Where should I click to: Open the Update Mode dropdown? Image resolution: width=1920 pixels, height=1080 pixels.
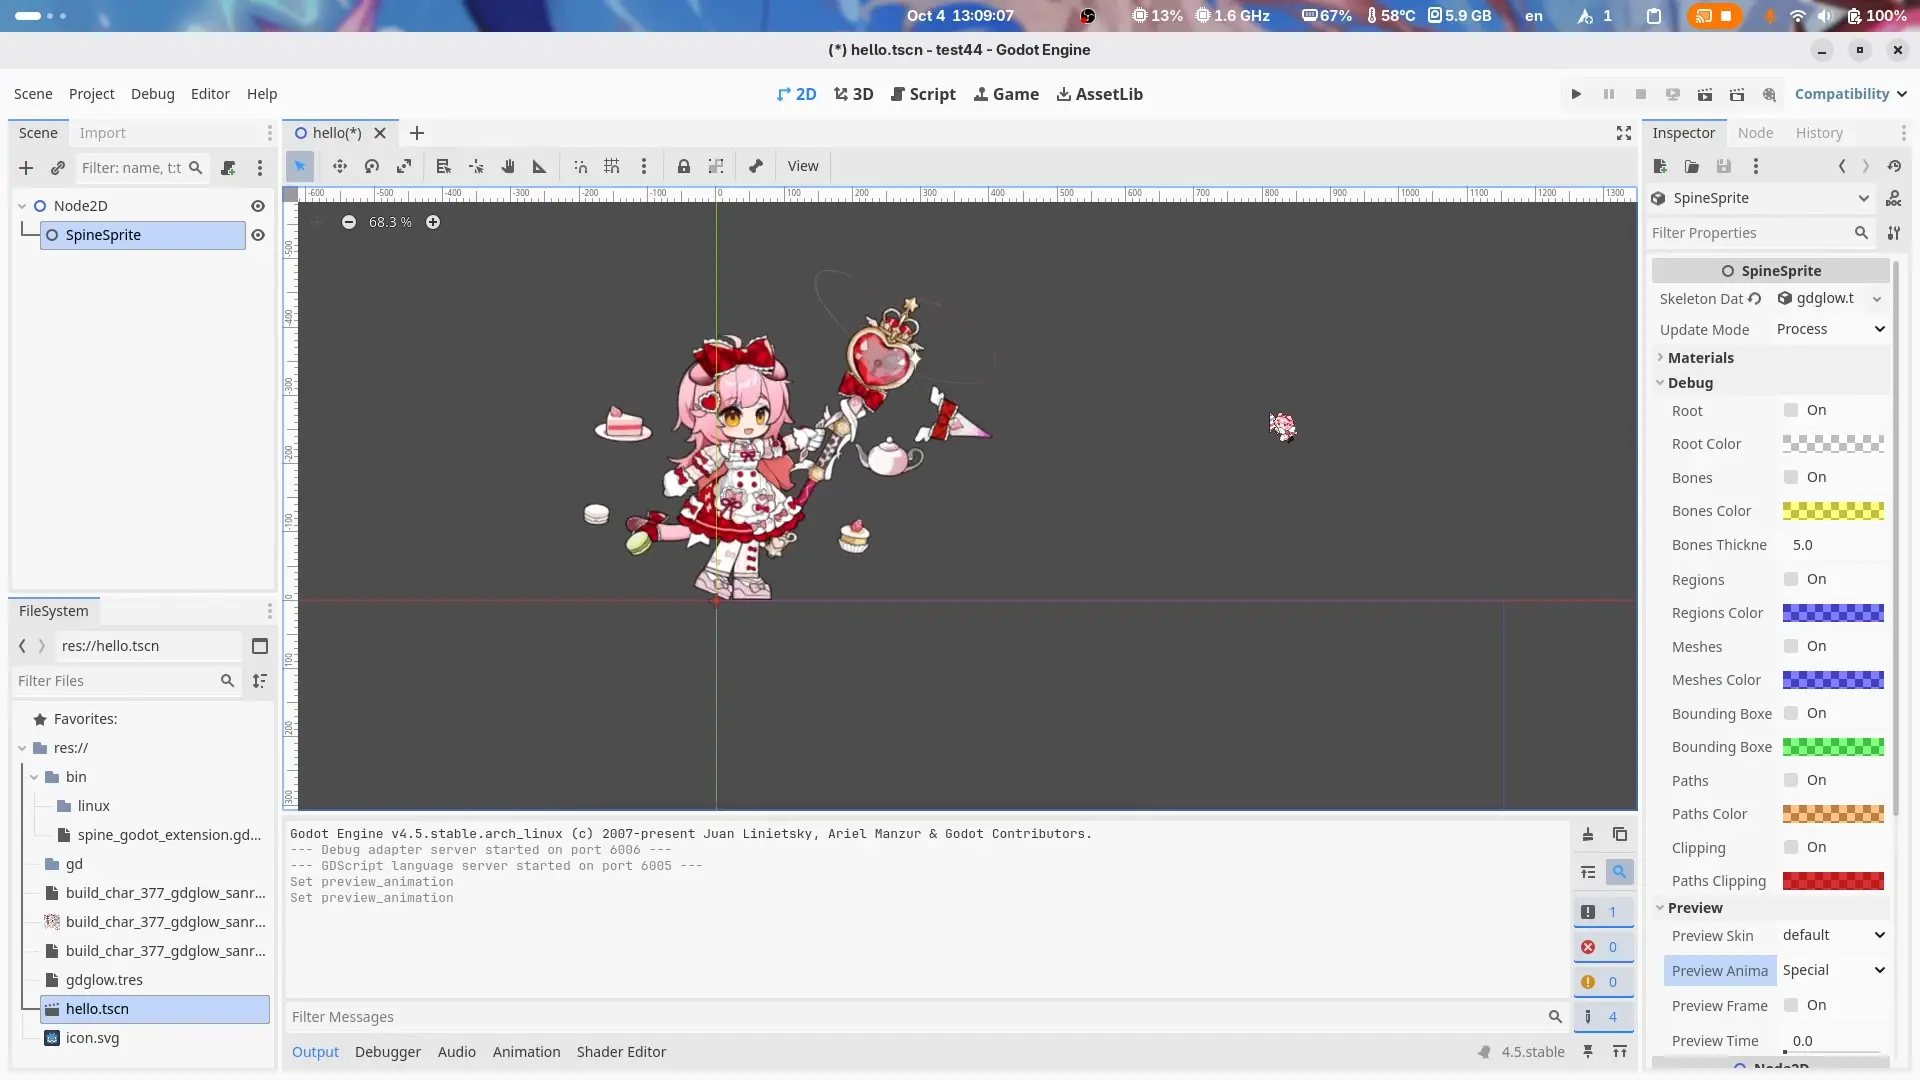pyautogui.click(x=1830, y=330)
